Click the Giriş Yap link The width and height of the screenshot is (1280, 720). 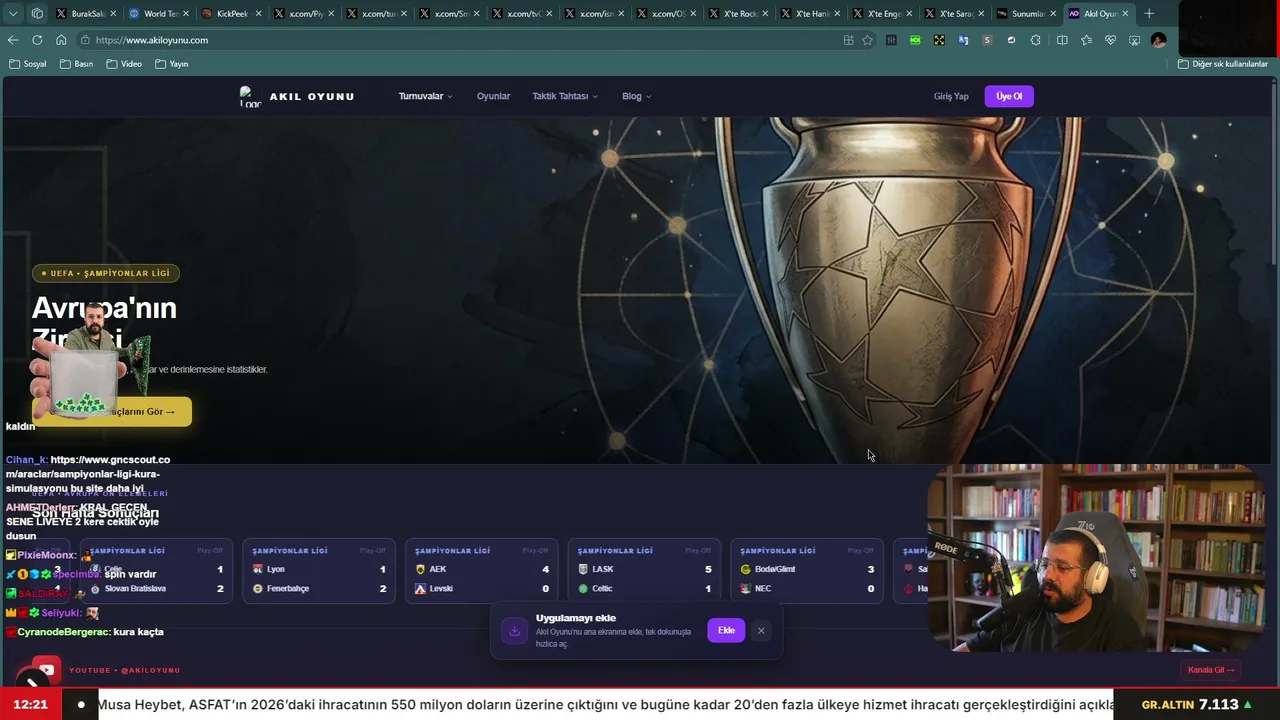point(951,96)
